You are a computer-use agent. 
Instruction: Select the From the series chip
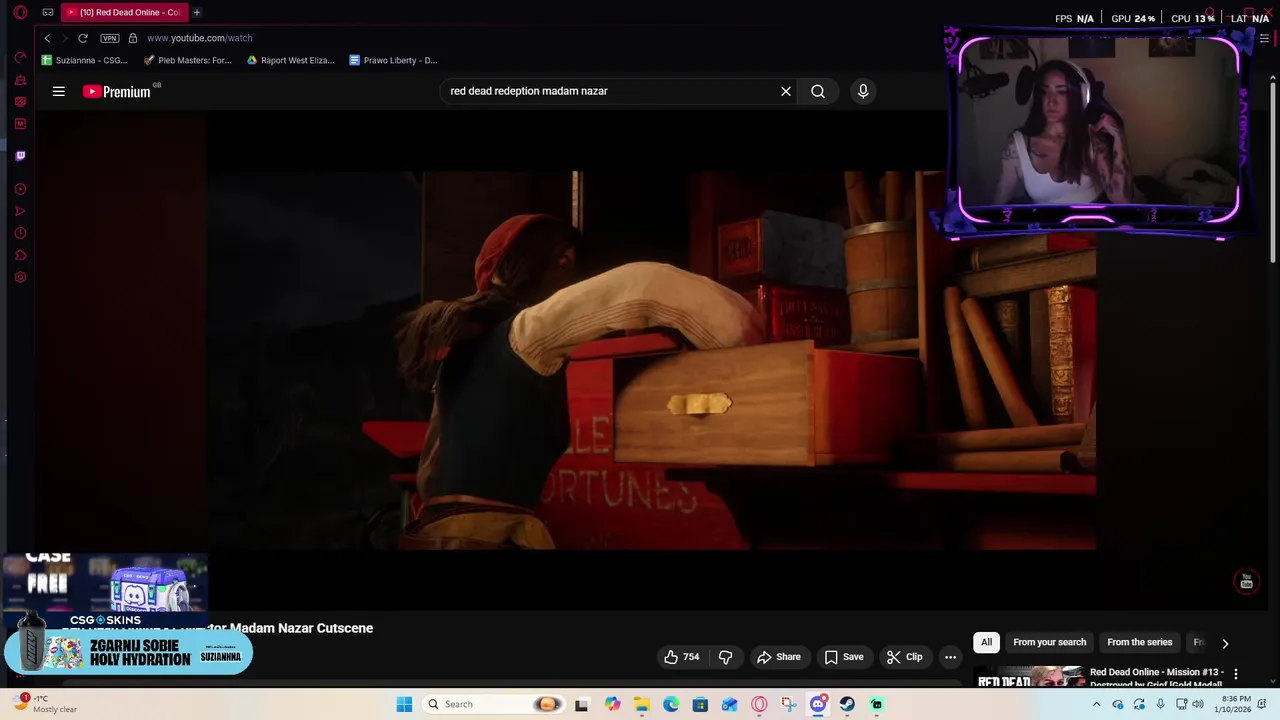[x=1139, y=642]
